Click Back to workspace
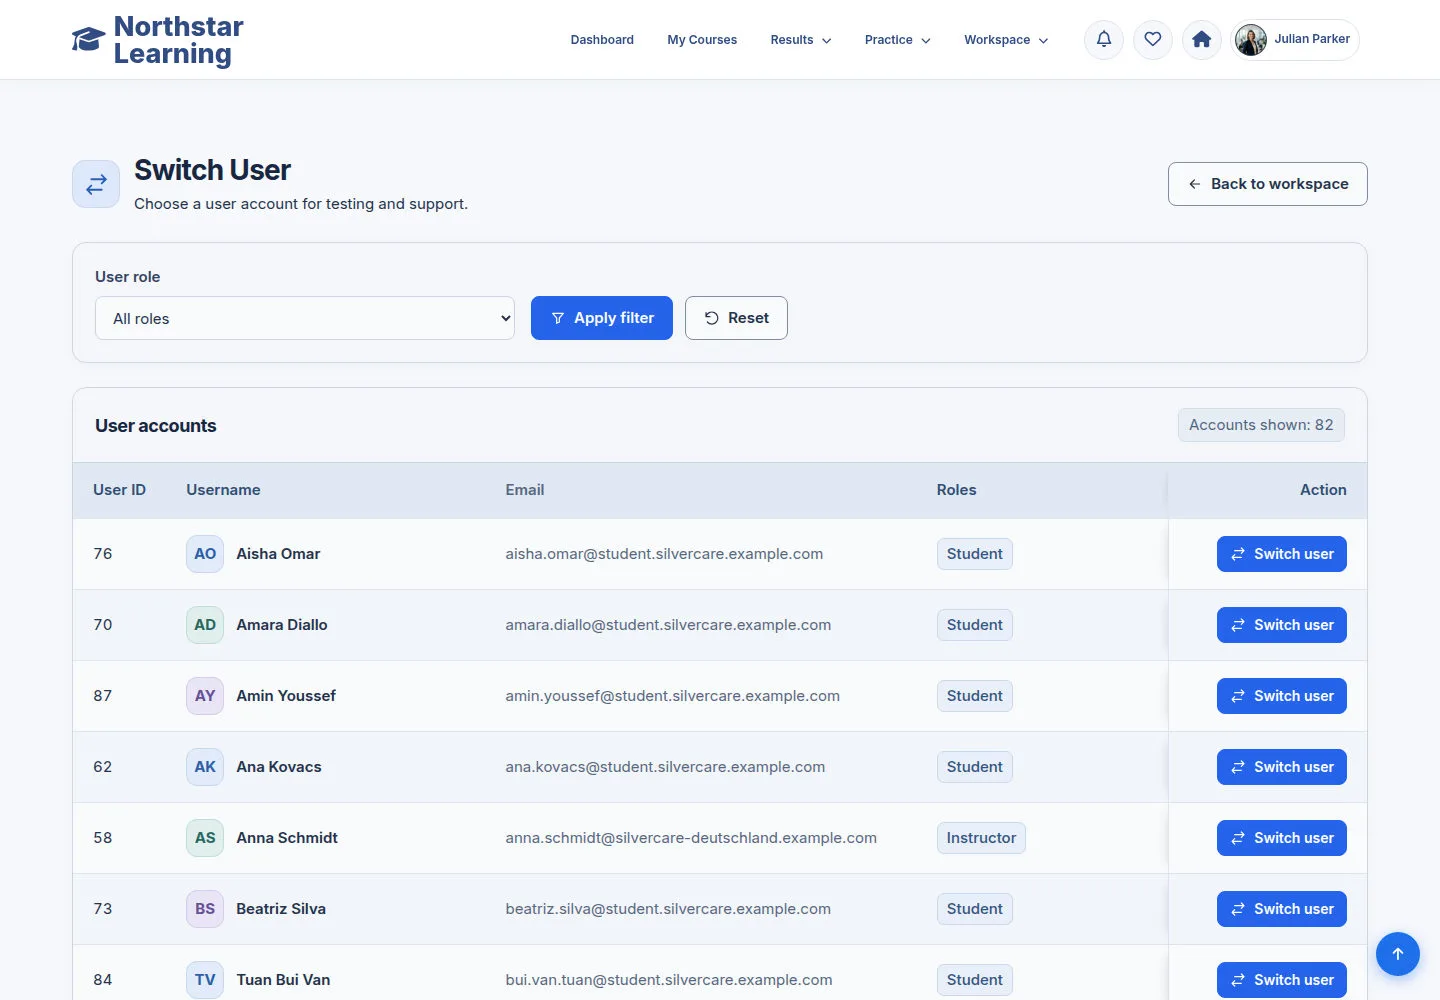Image resolution: width=1440 pixels, height=1000 pixels. tap(1268, 184)
